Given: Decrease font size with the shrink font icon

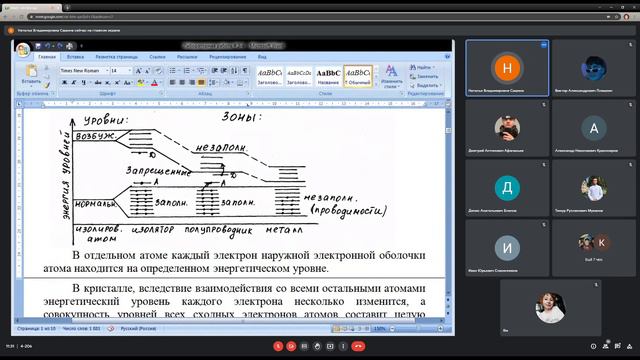Looking at the screenshot, I should click(147, 71).
